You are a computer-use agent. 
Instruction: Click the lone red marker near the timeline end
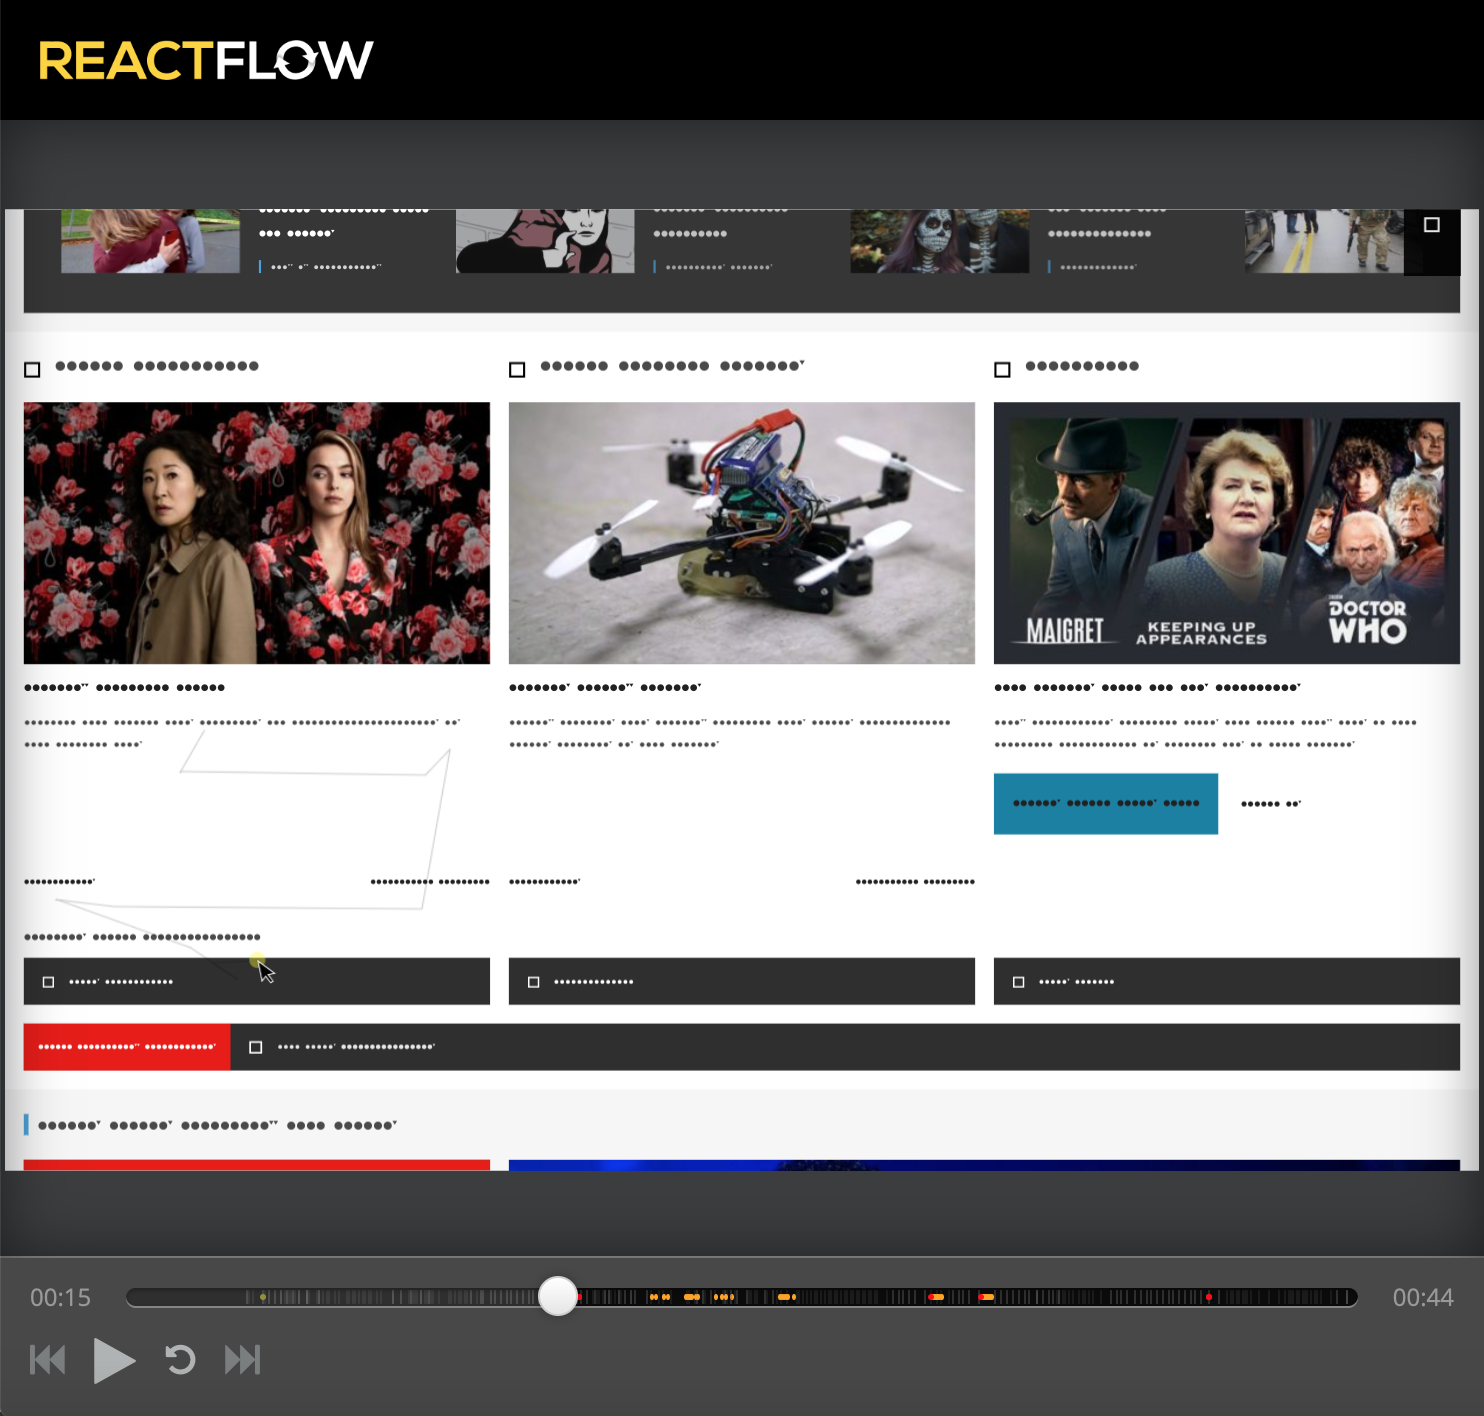tap(1209, 1297)
